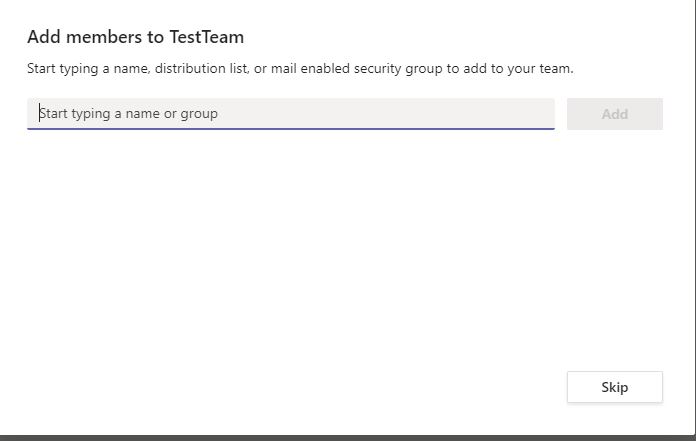The image size is (696, 441).
Task: Click the 'TestTeam' name in the dialog title
Action: [207, 37]
